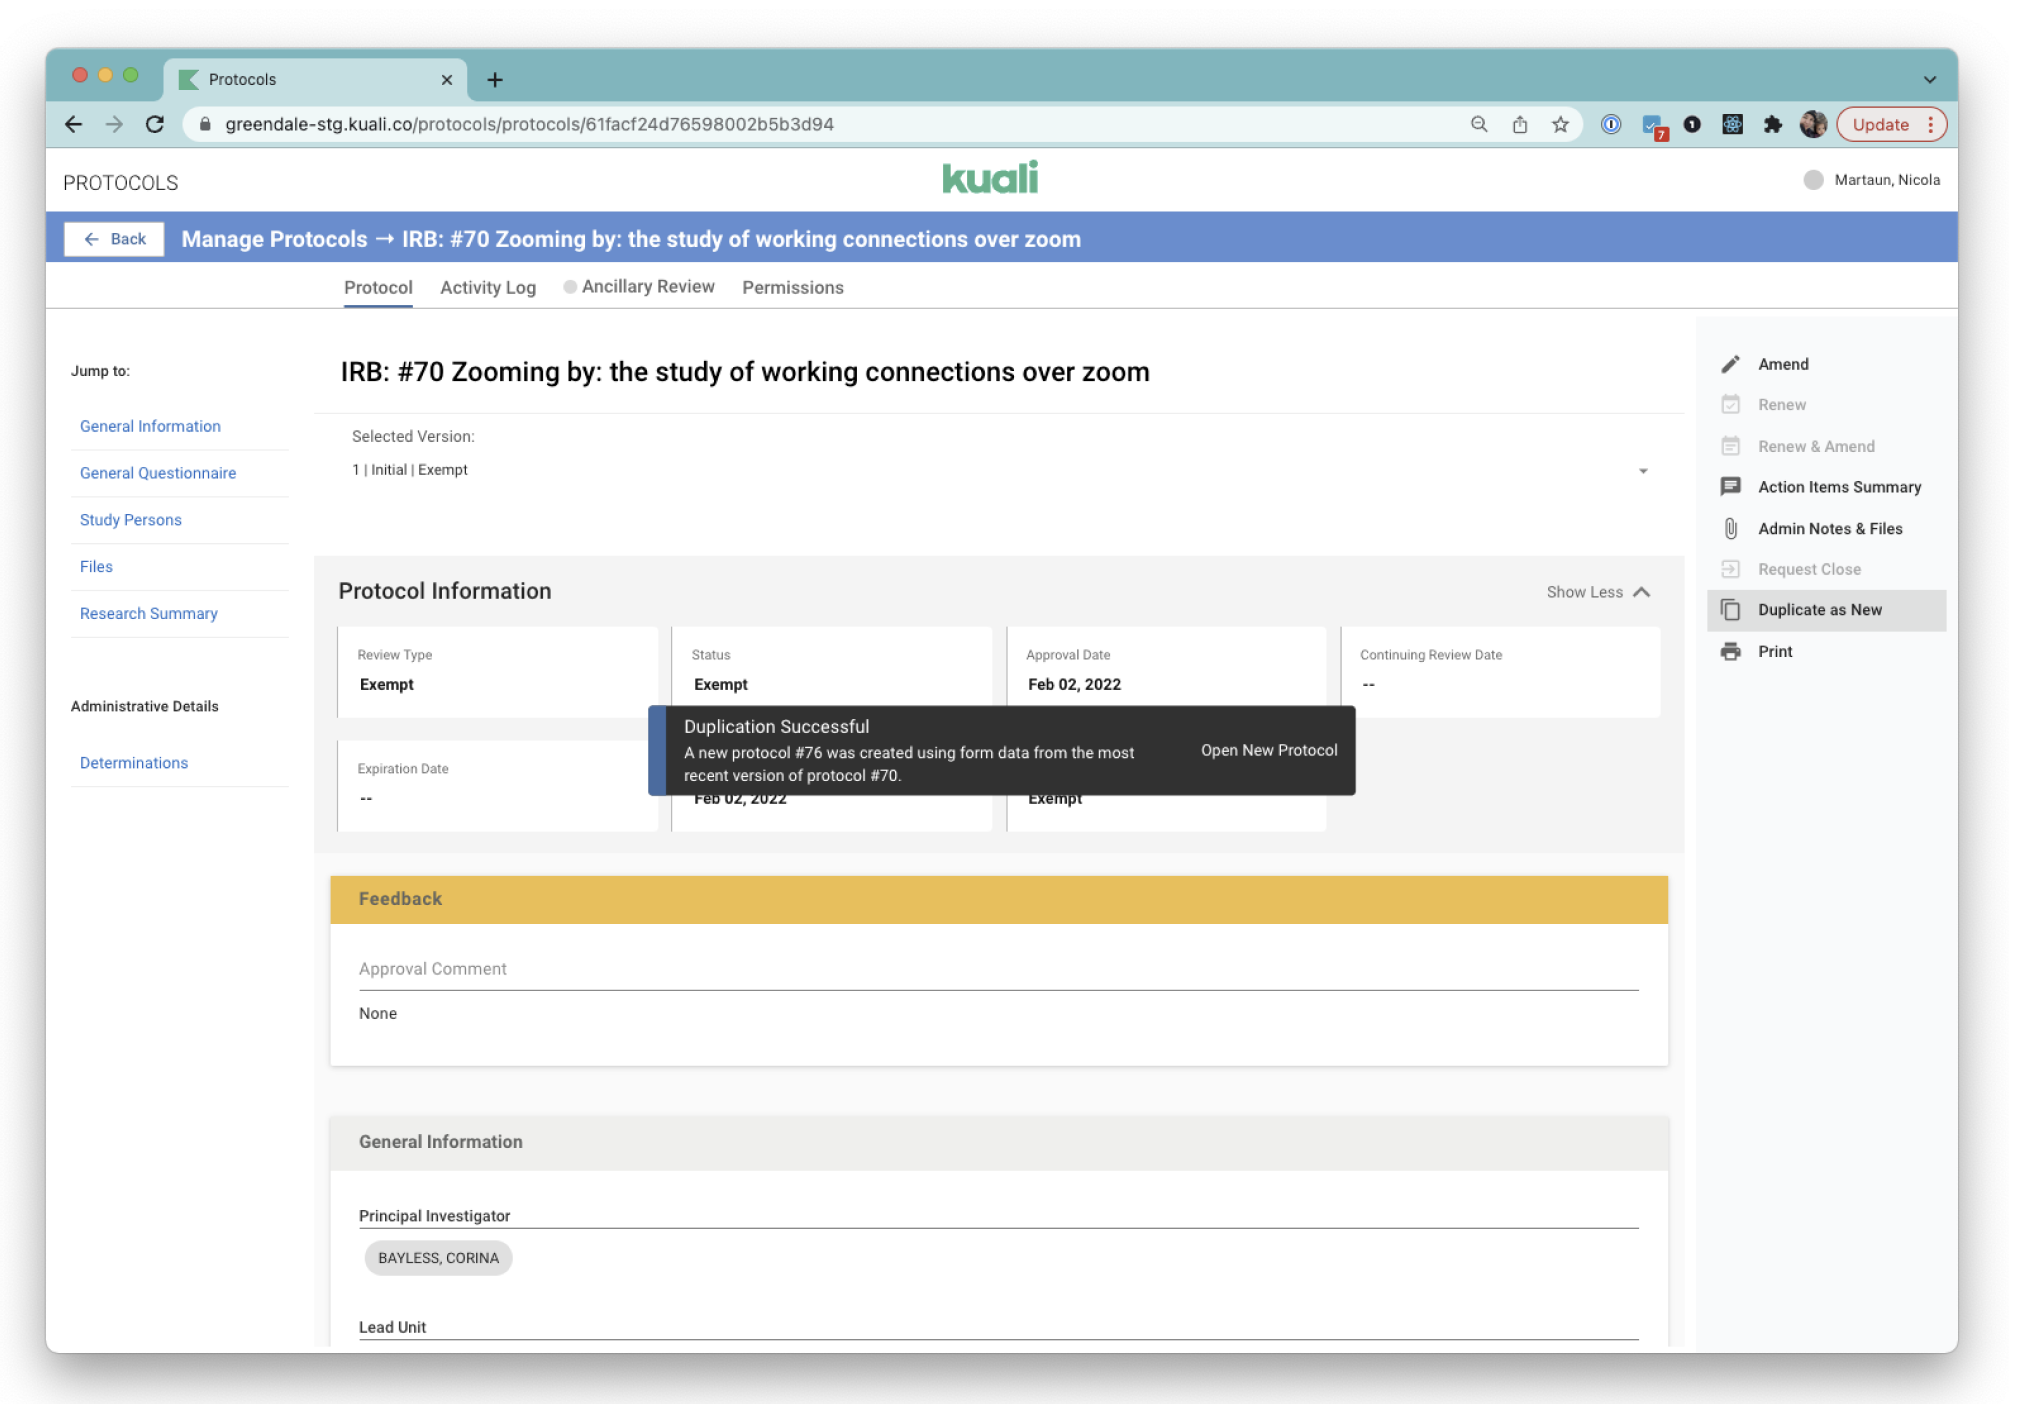Bookmark page with star icon
2022x1404 pixels.
click(1559, 124)
